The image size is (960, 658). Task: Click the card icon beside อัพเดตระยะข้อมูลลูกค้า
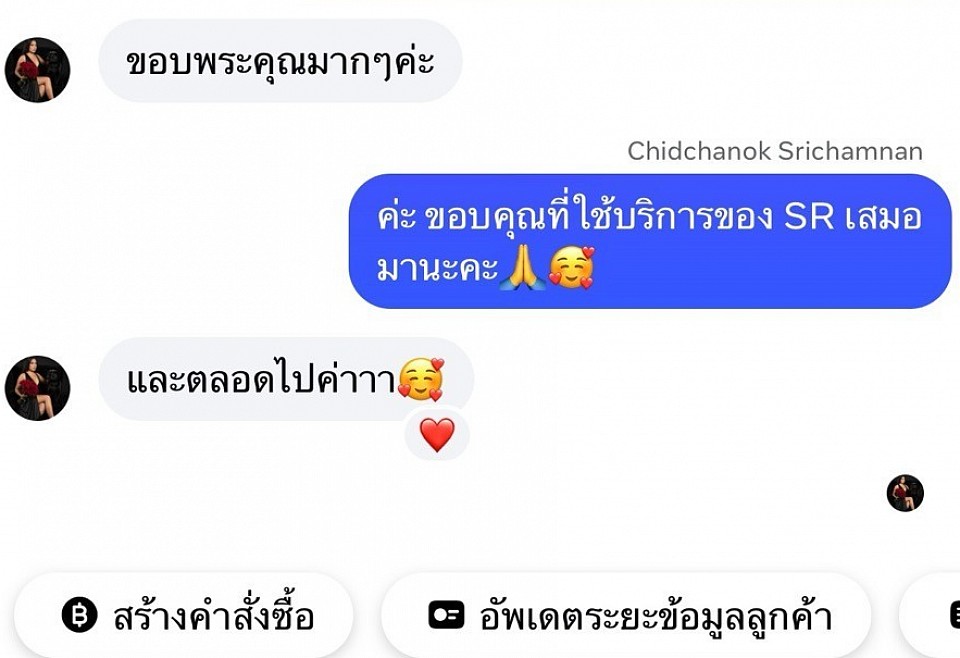tap(446, 615)
